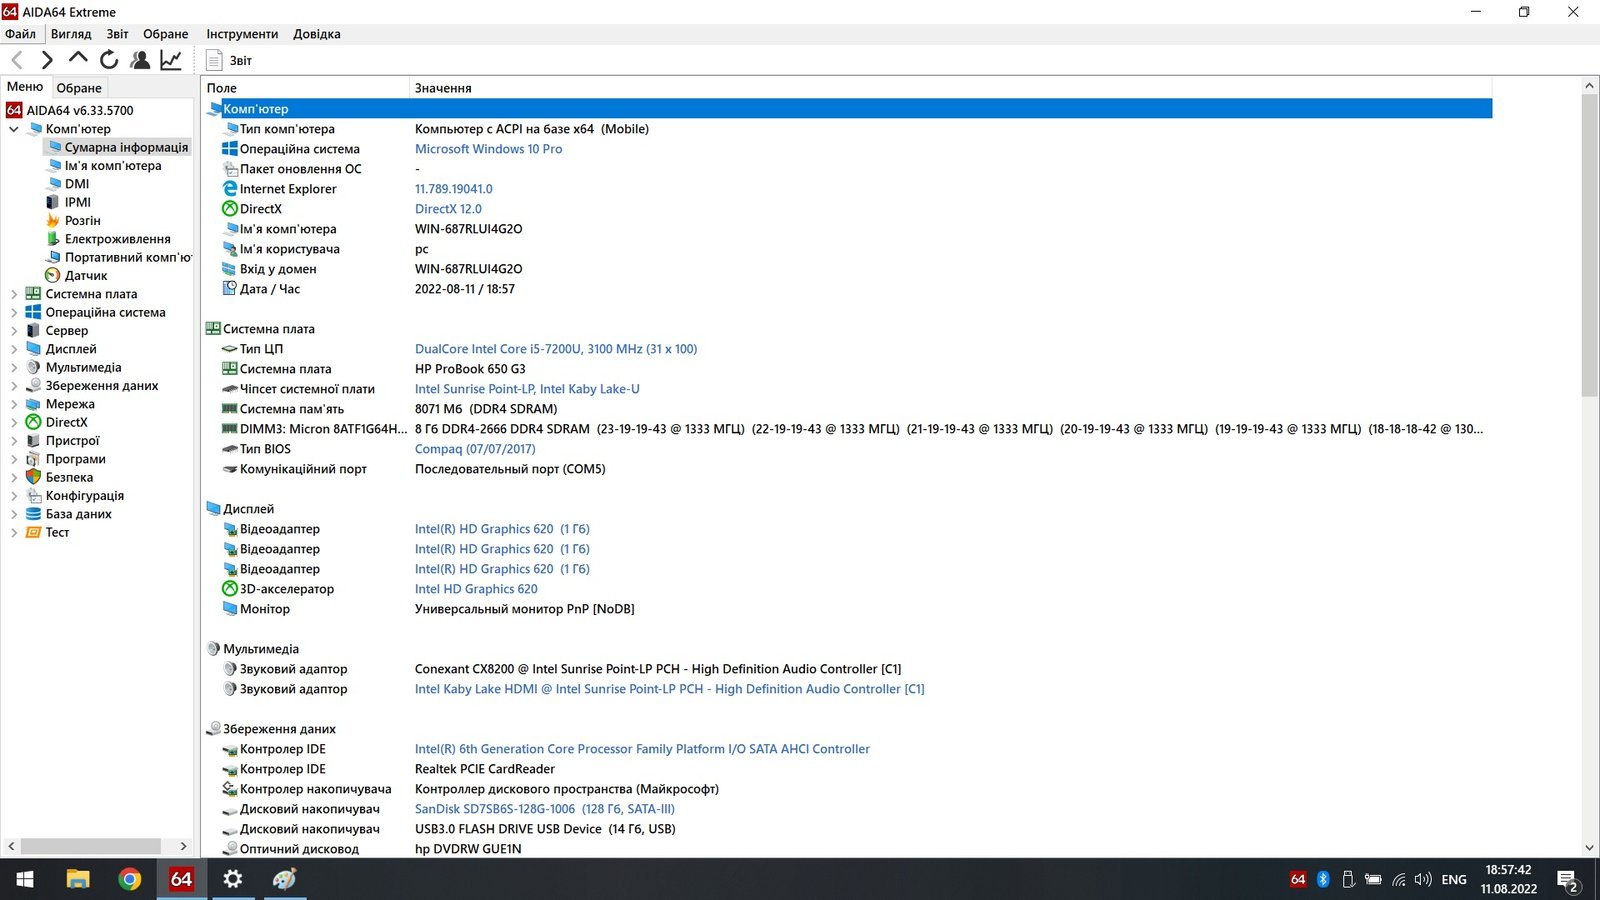Open Розгін overclock tree item
Image resolution: width=1600 pixels, height=900 pixels.
83,221
